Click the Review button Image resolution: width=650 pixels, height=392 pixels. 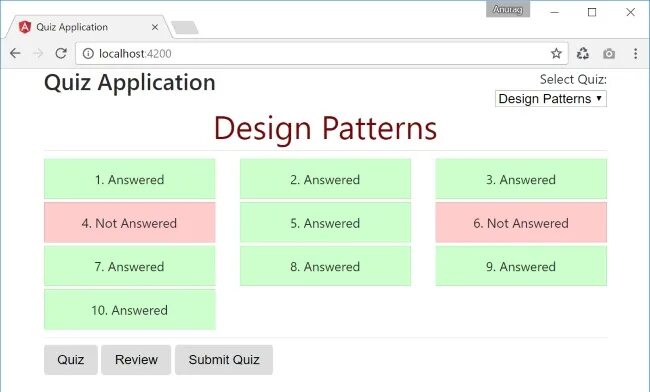pos(136,360)
